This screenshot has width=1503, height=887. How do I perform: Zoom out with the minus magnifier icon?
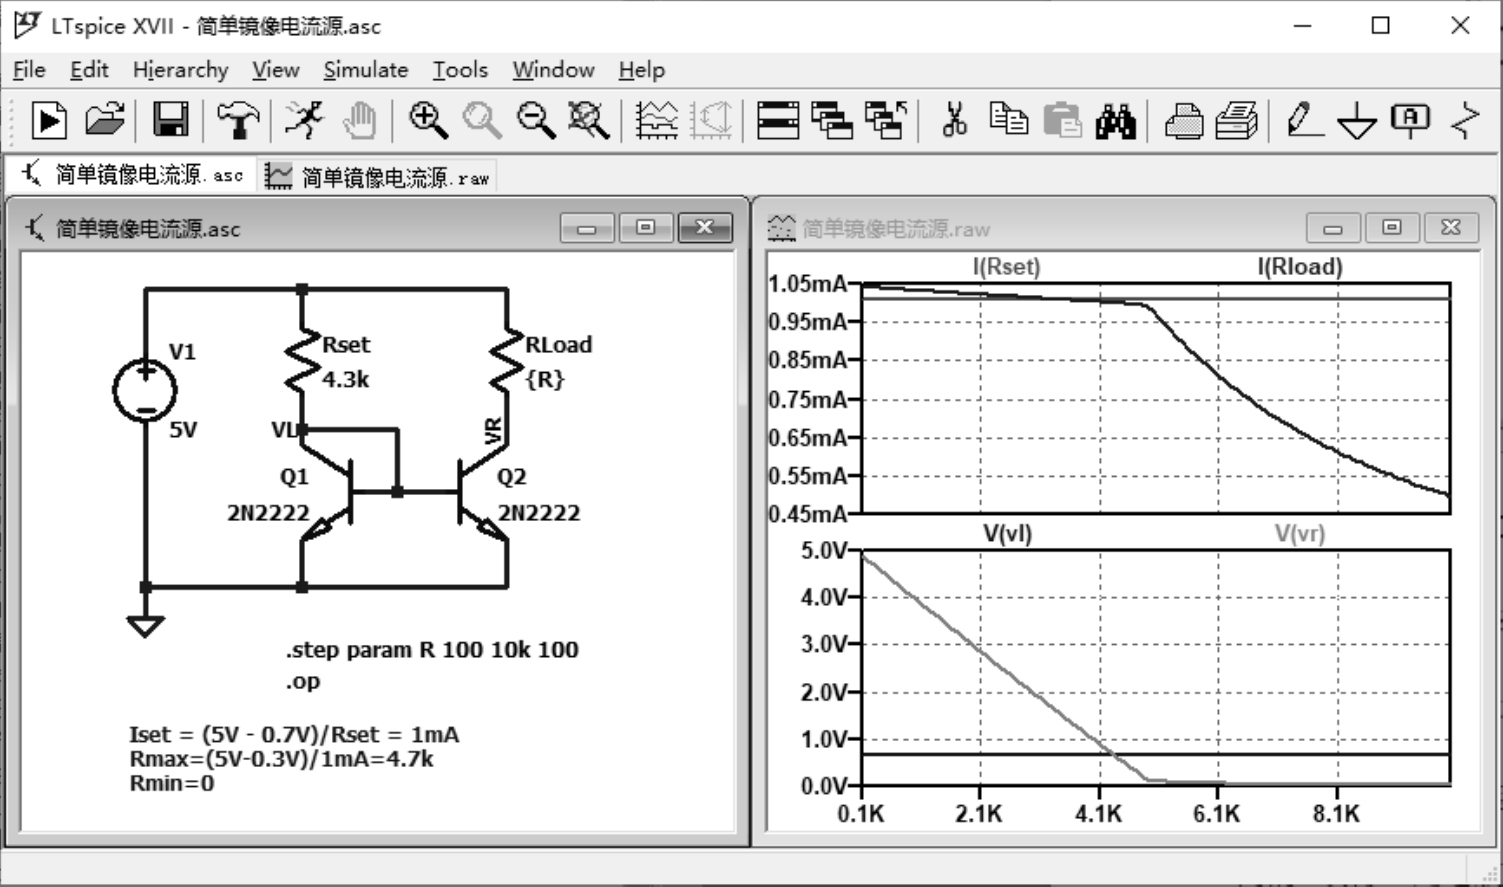(536, 121)
